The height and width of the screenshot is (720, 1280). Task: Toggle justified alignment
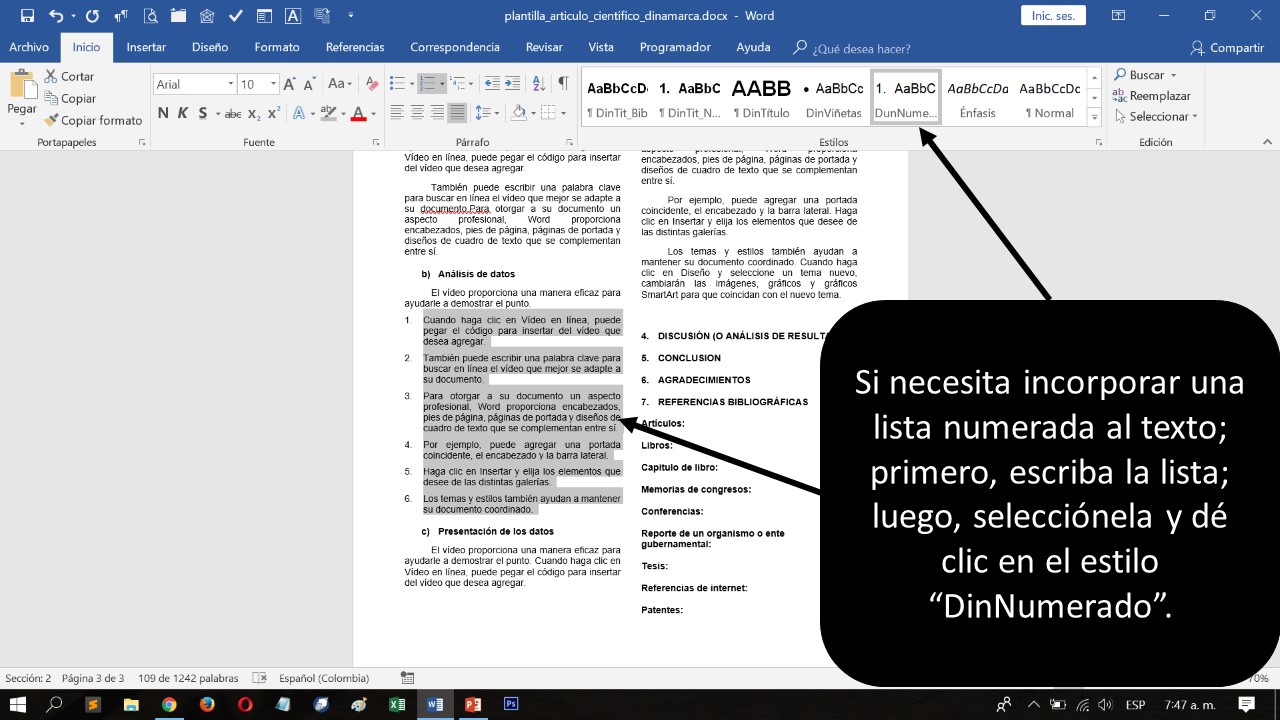click(x=457, y=113)
